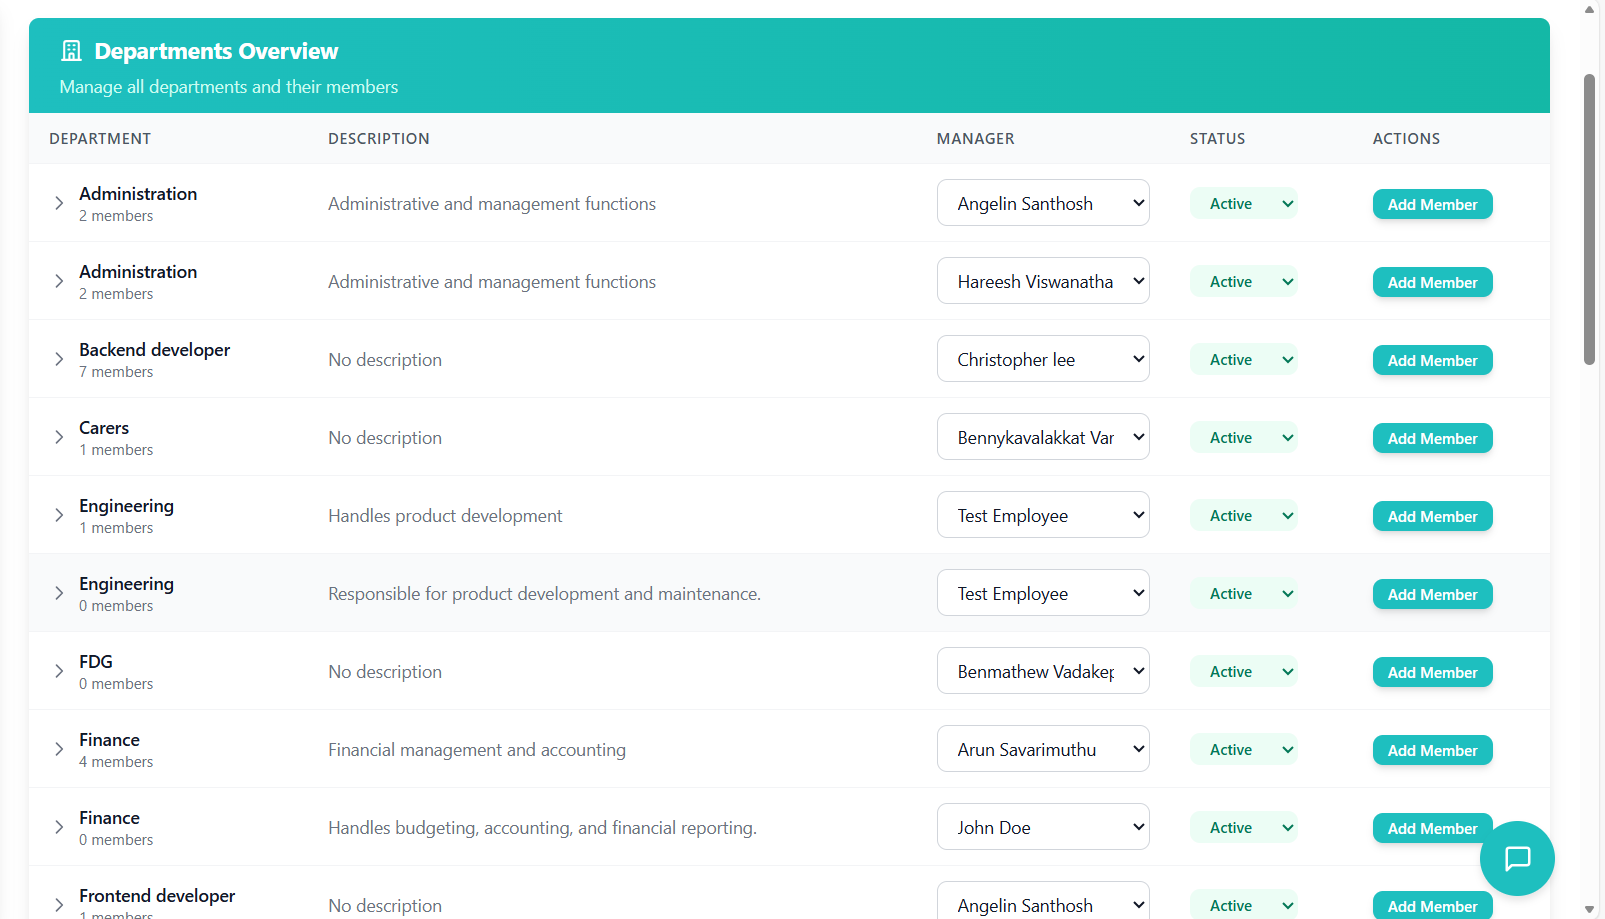The height and width of the screenshot is (919, 1605).
Task: Open status dropdown for Backend developer
Action: pos(1243,360)
